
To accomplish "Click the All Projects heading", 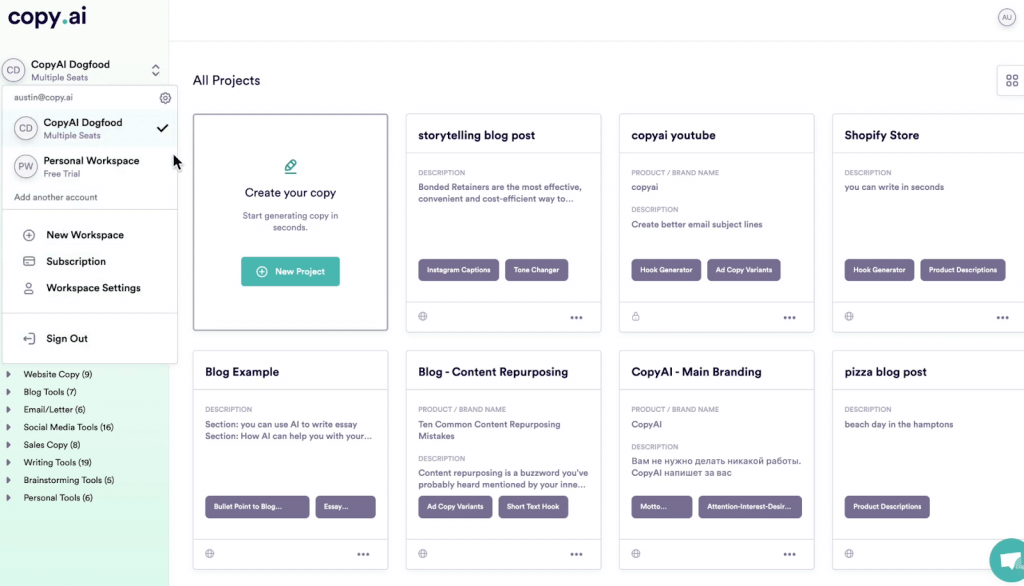I will [226, 80].
